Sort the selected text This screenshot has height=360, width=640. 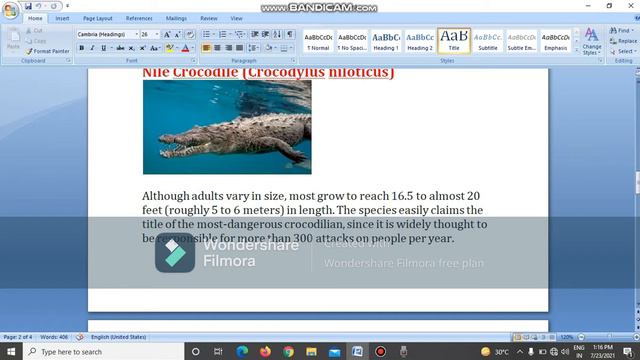pyautogui.click(x=277, y=34)
